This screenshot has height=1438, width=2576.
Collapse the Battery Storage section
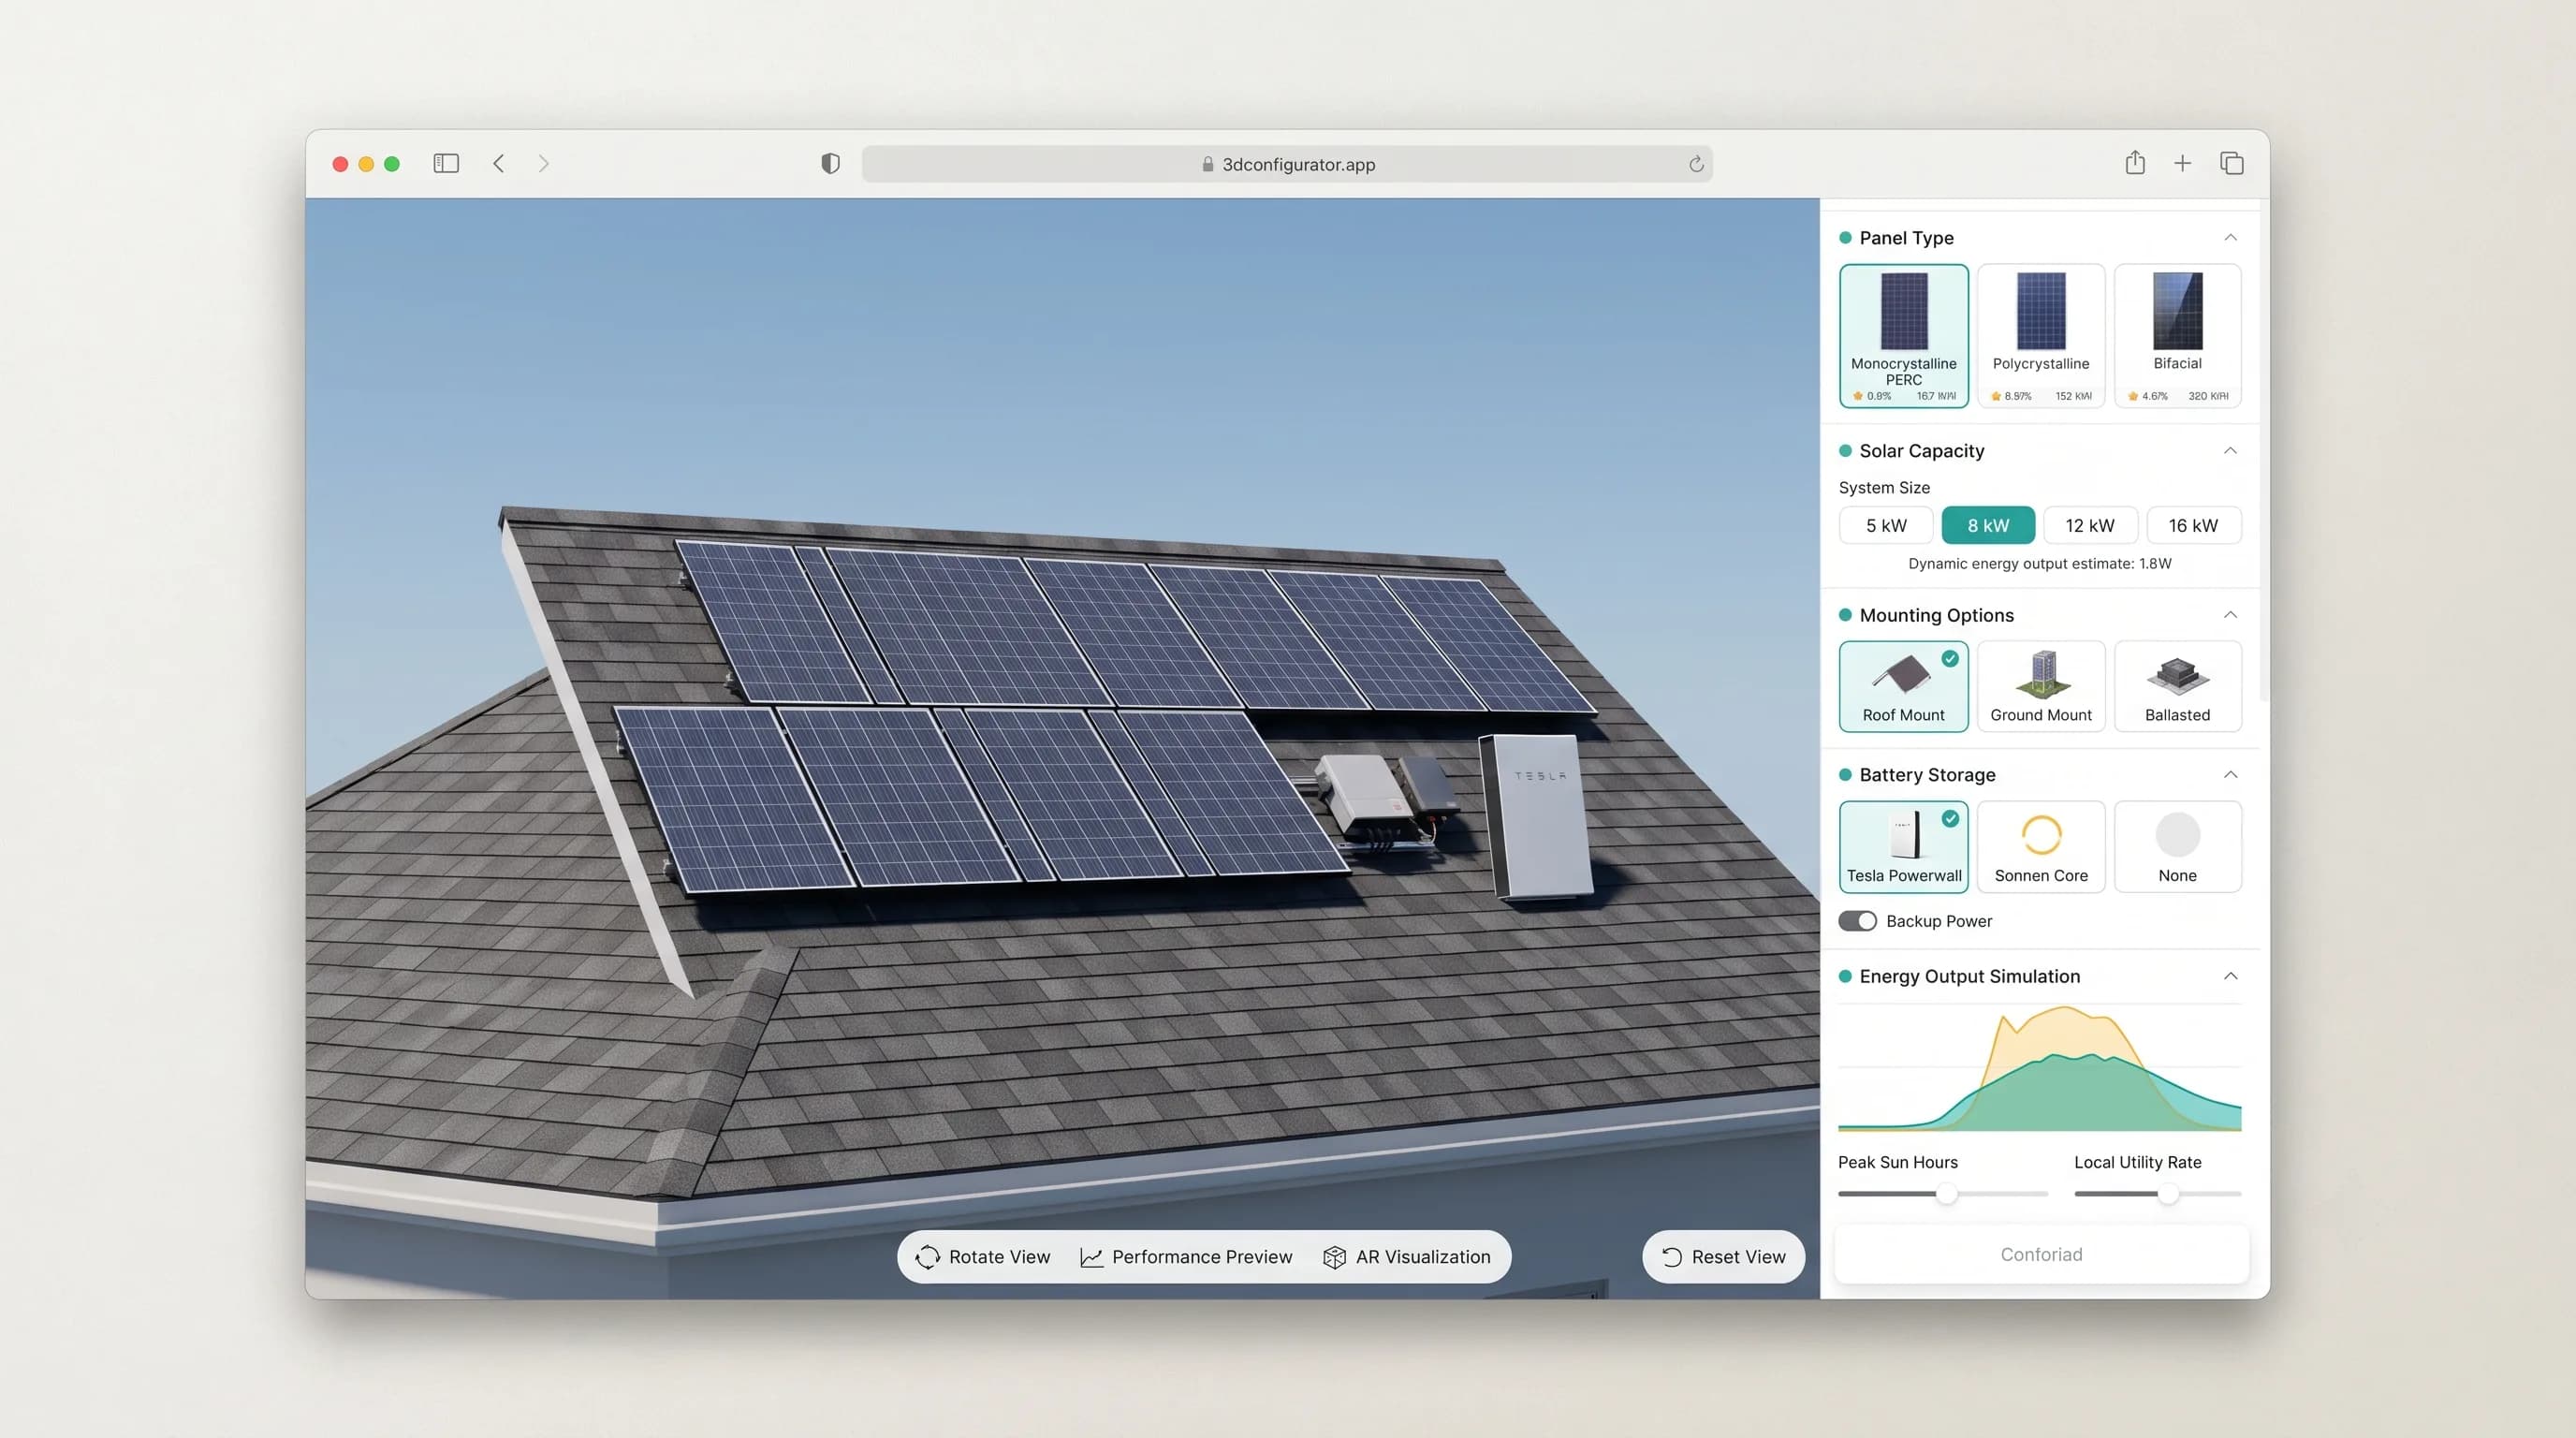click(2230, 775)
